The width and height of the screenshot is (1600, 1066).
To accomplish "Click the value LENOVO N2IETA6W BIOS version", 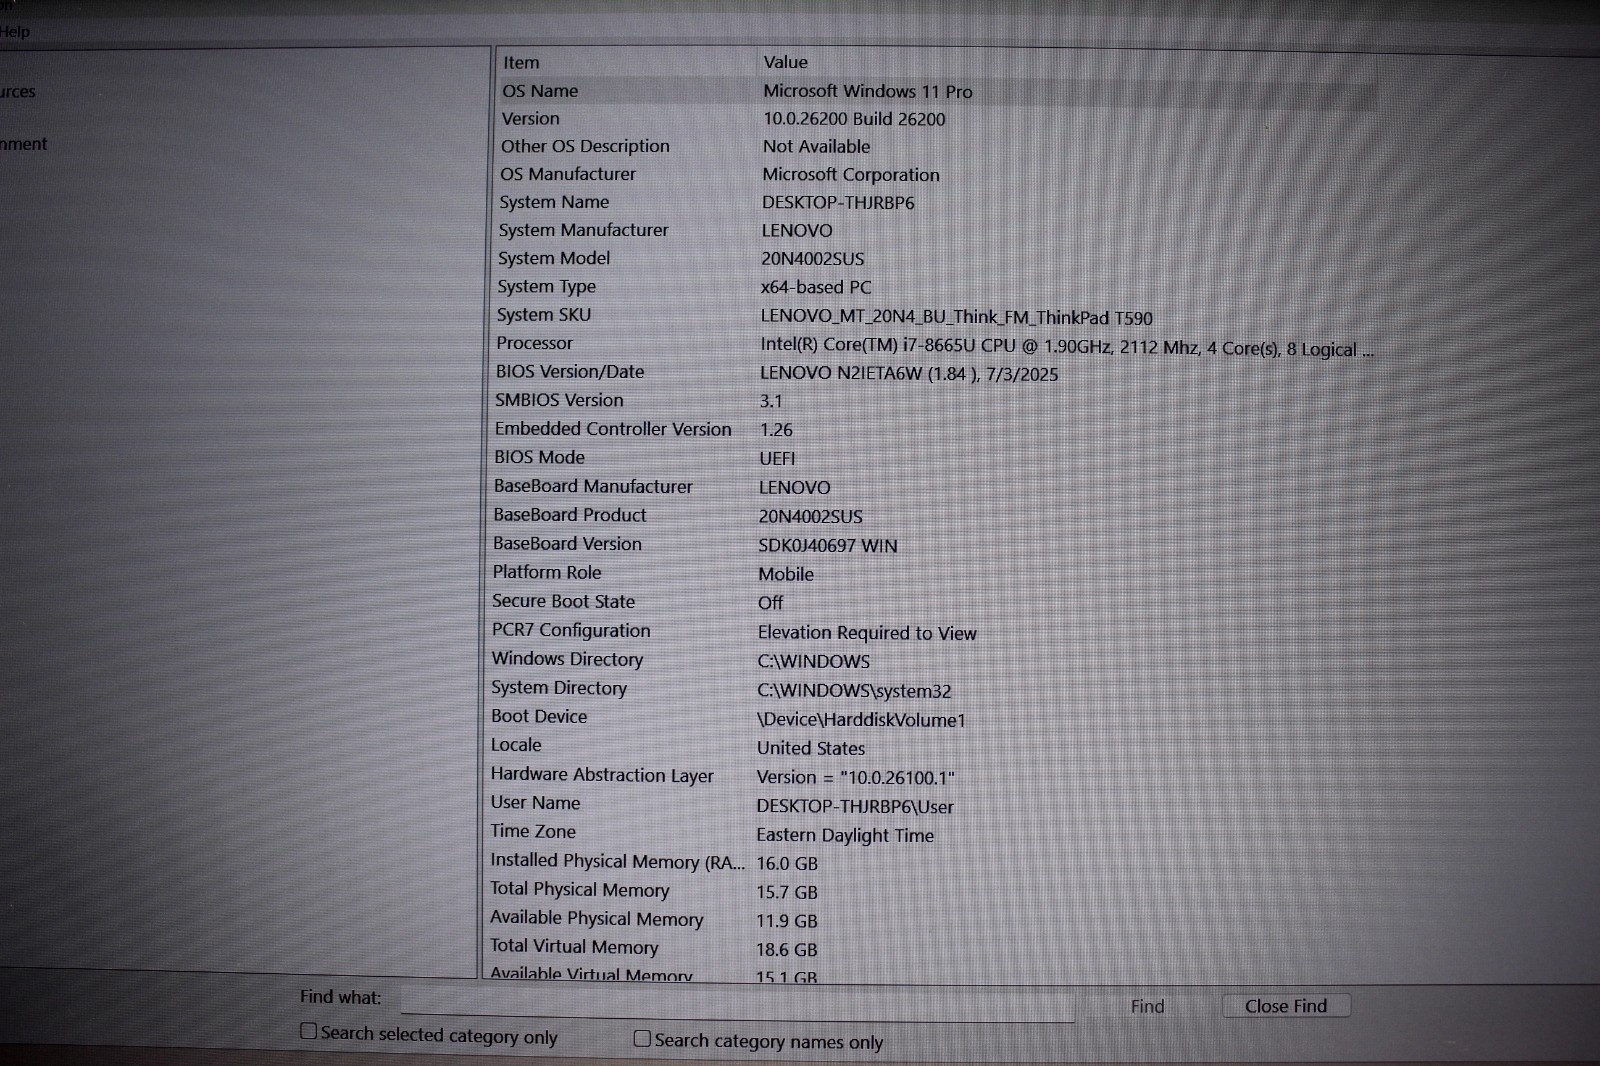I will [x=908, y=374].
